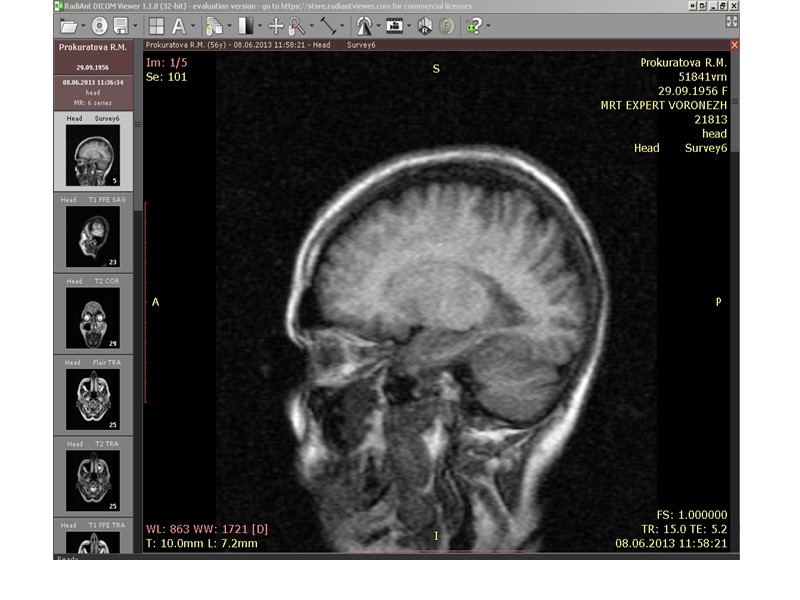Pick the length measurement tool
Viewport: 800px width, 600px height.
click(328, 26)
